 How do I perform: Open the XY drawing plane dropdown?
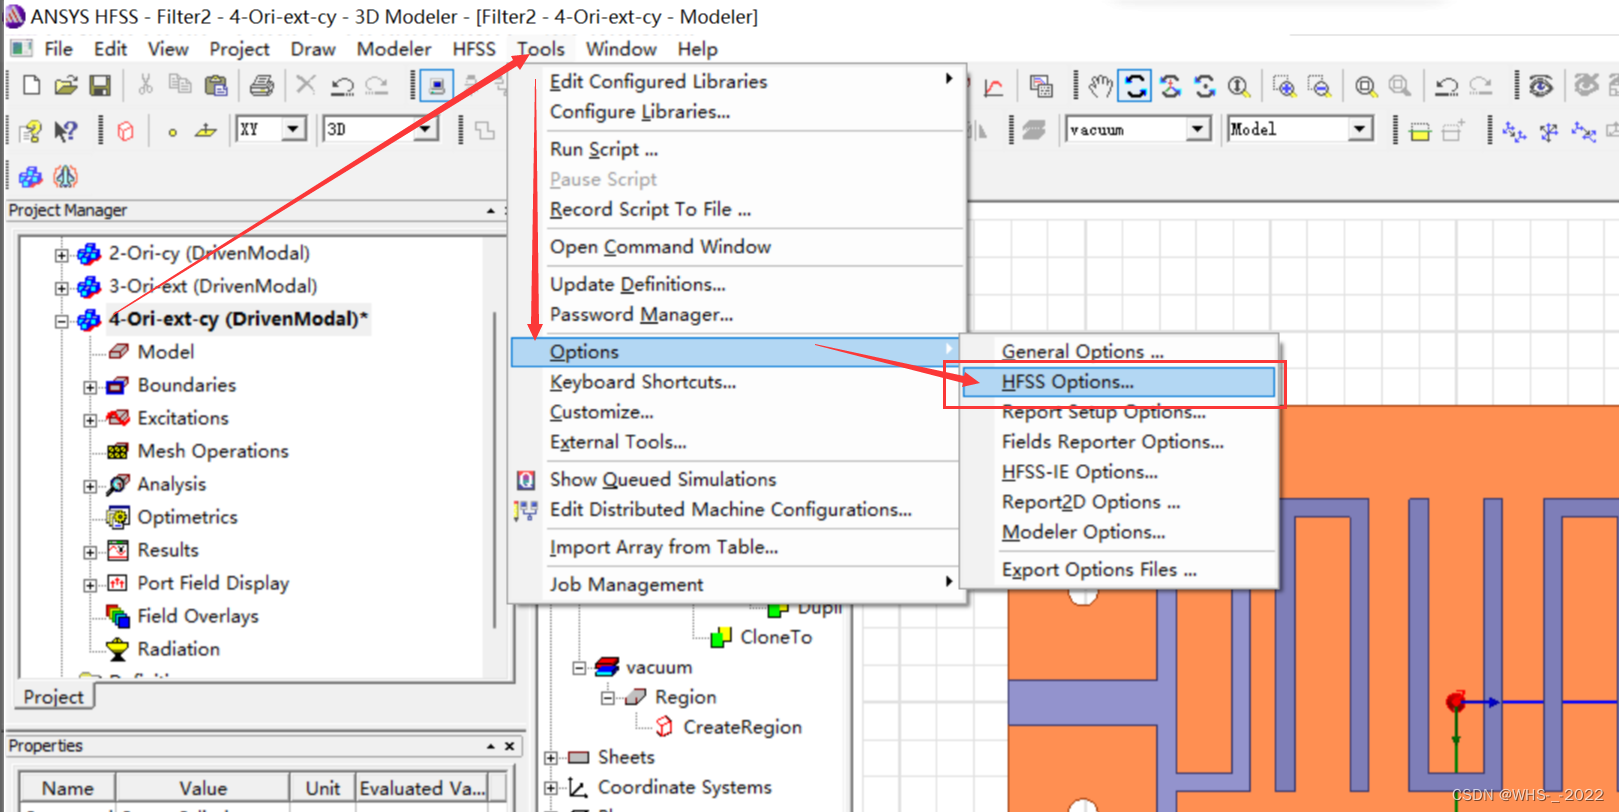click(x=293, y=129)
